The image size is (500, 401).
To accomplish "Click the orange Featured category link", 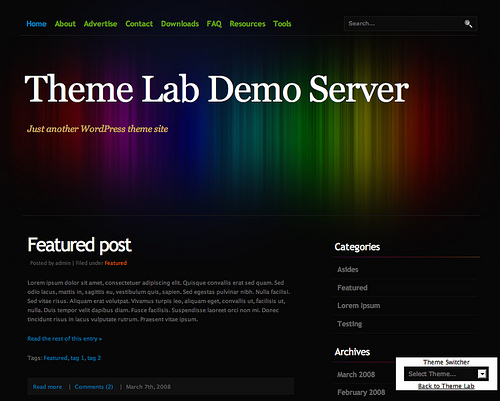I will 116,263.
